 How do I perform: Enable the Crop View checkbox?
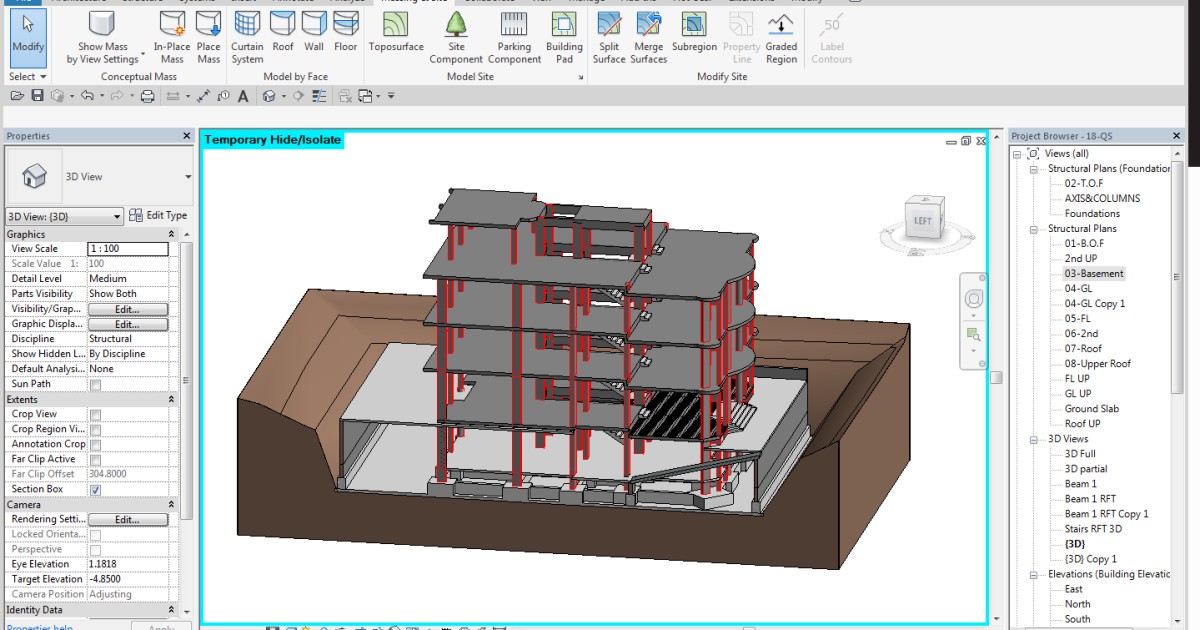point(93,414)
